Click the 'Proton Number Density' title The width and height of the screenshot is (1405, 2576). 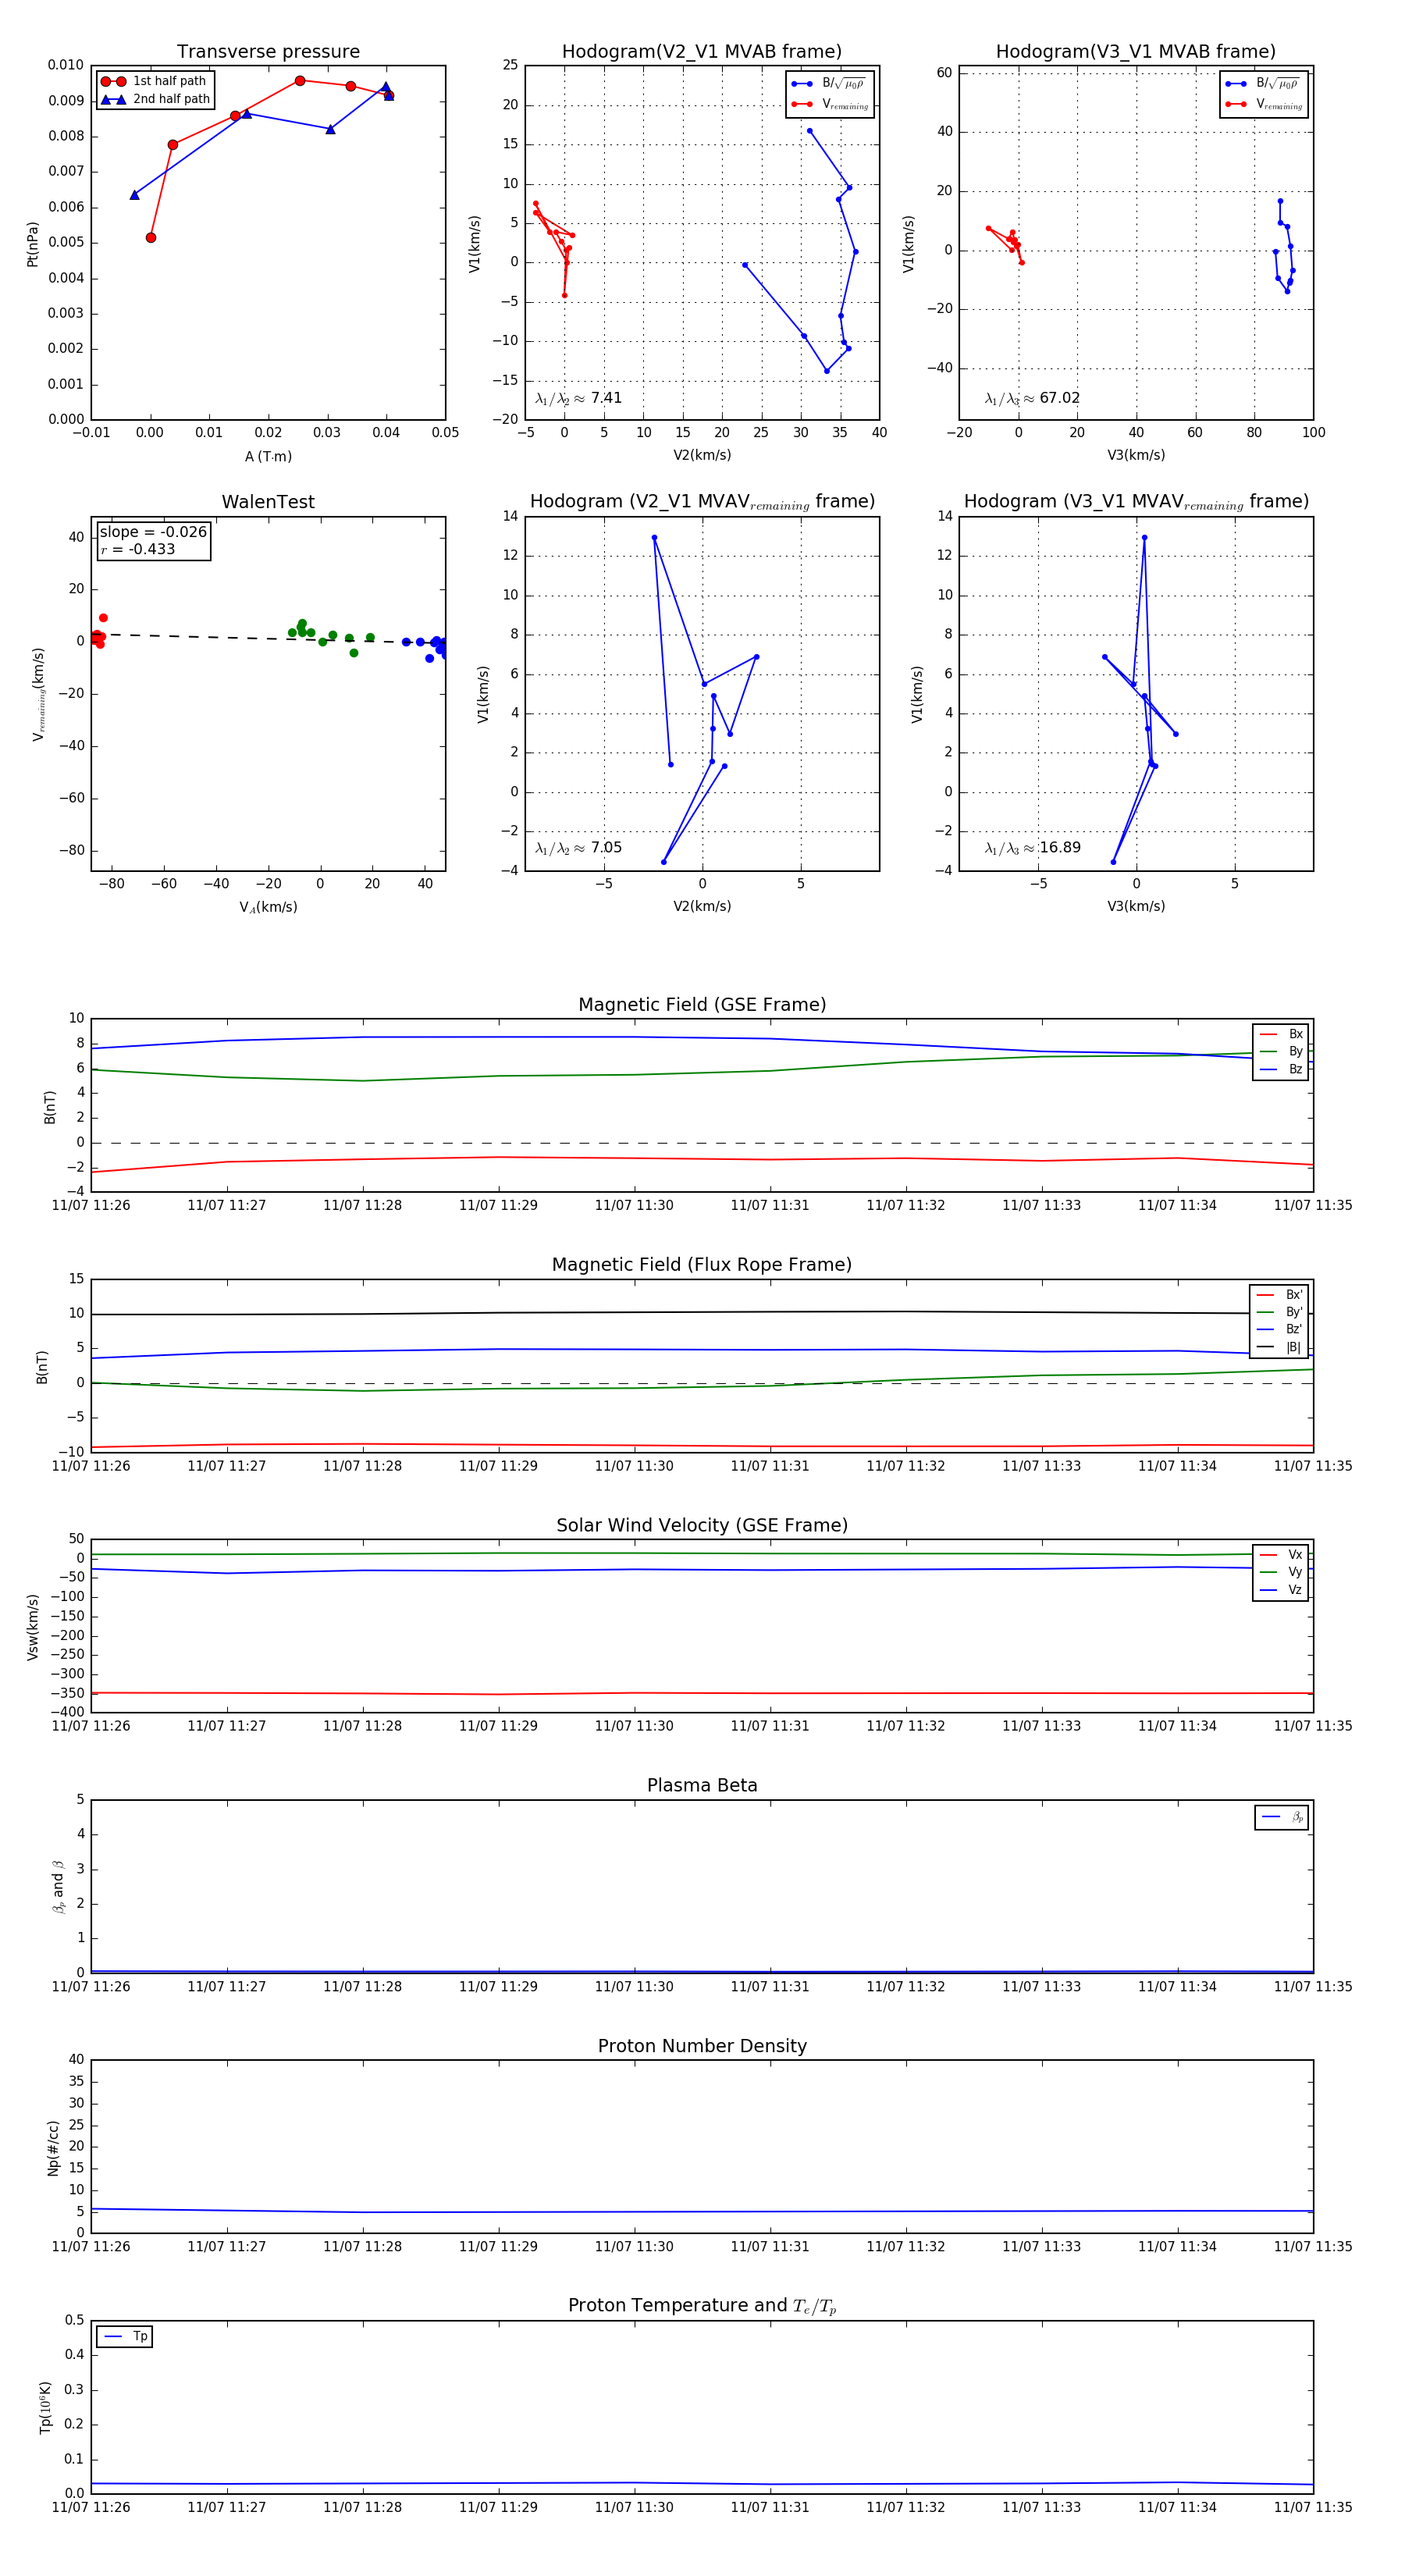point(702,2046)
